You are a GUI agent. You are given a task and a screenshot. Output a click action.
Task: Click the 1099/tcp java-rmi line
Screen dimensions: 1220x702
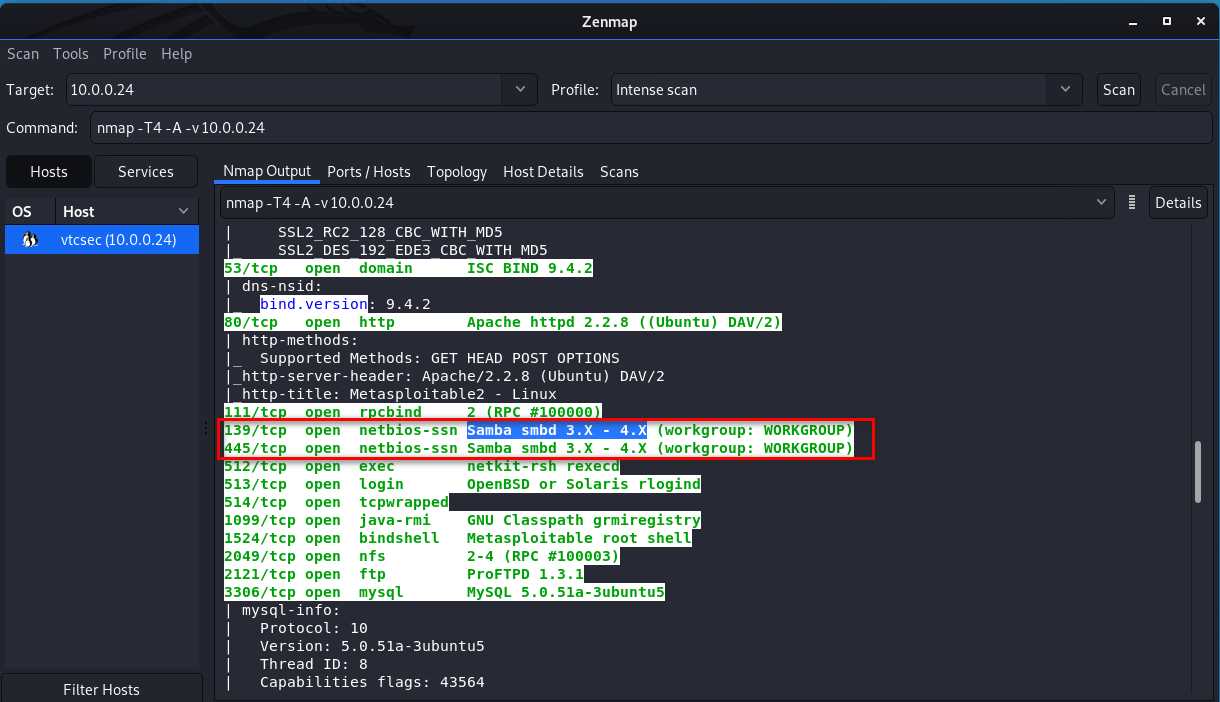point(462,520)
